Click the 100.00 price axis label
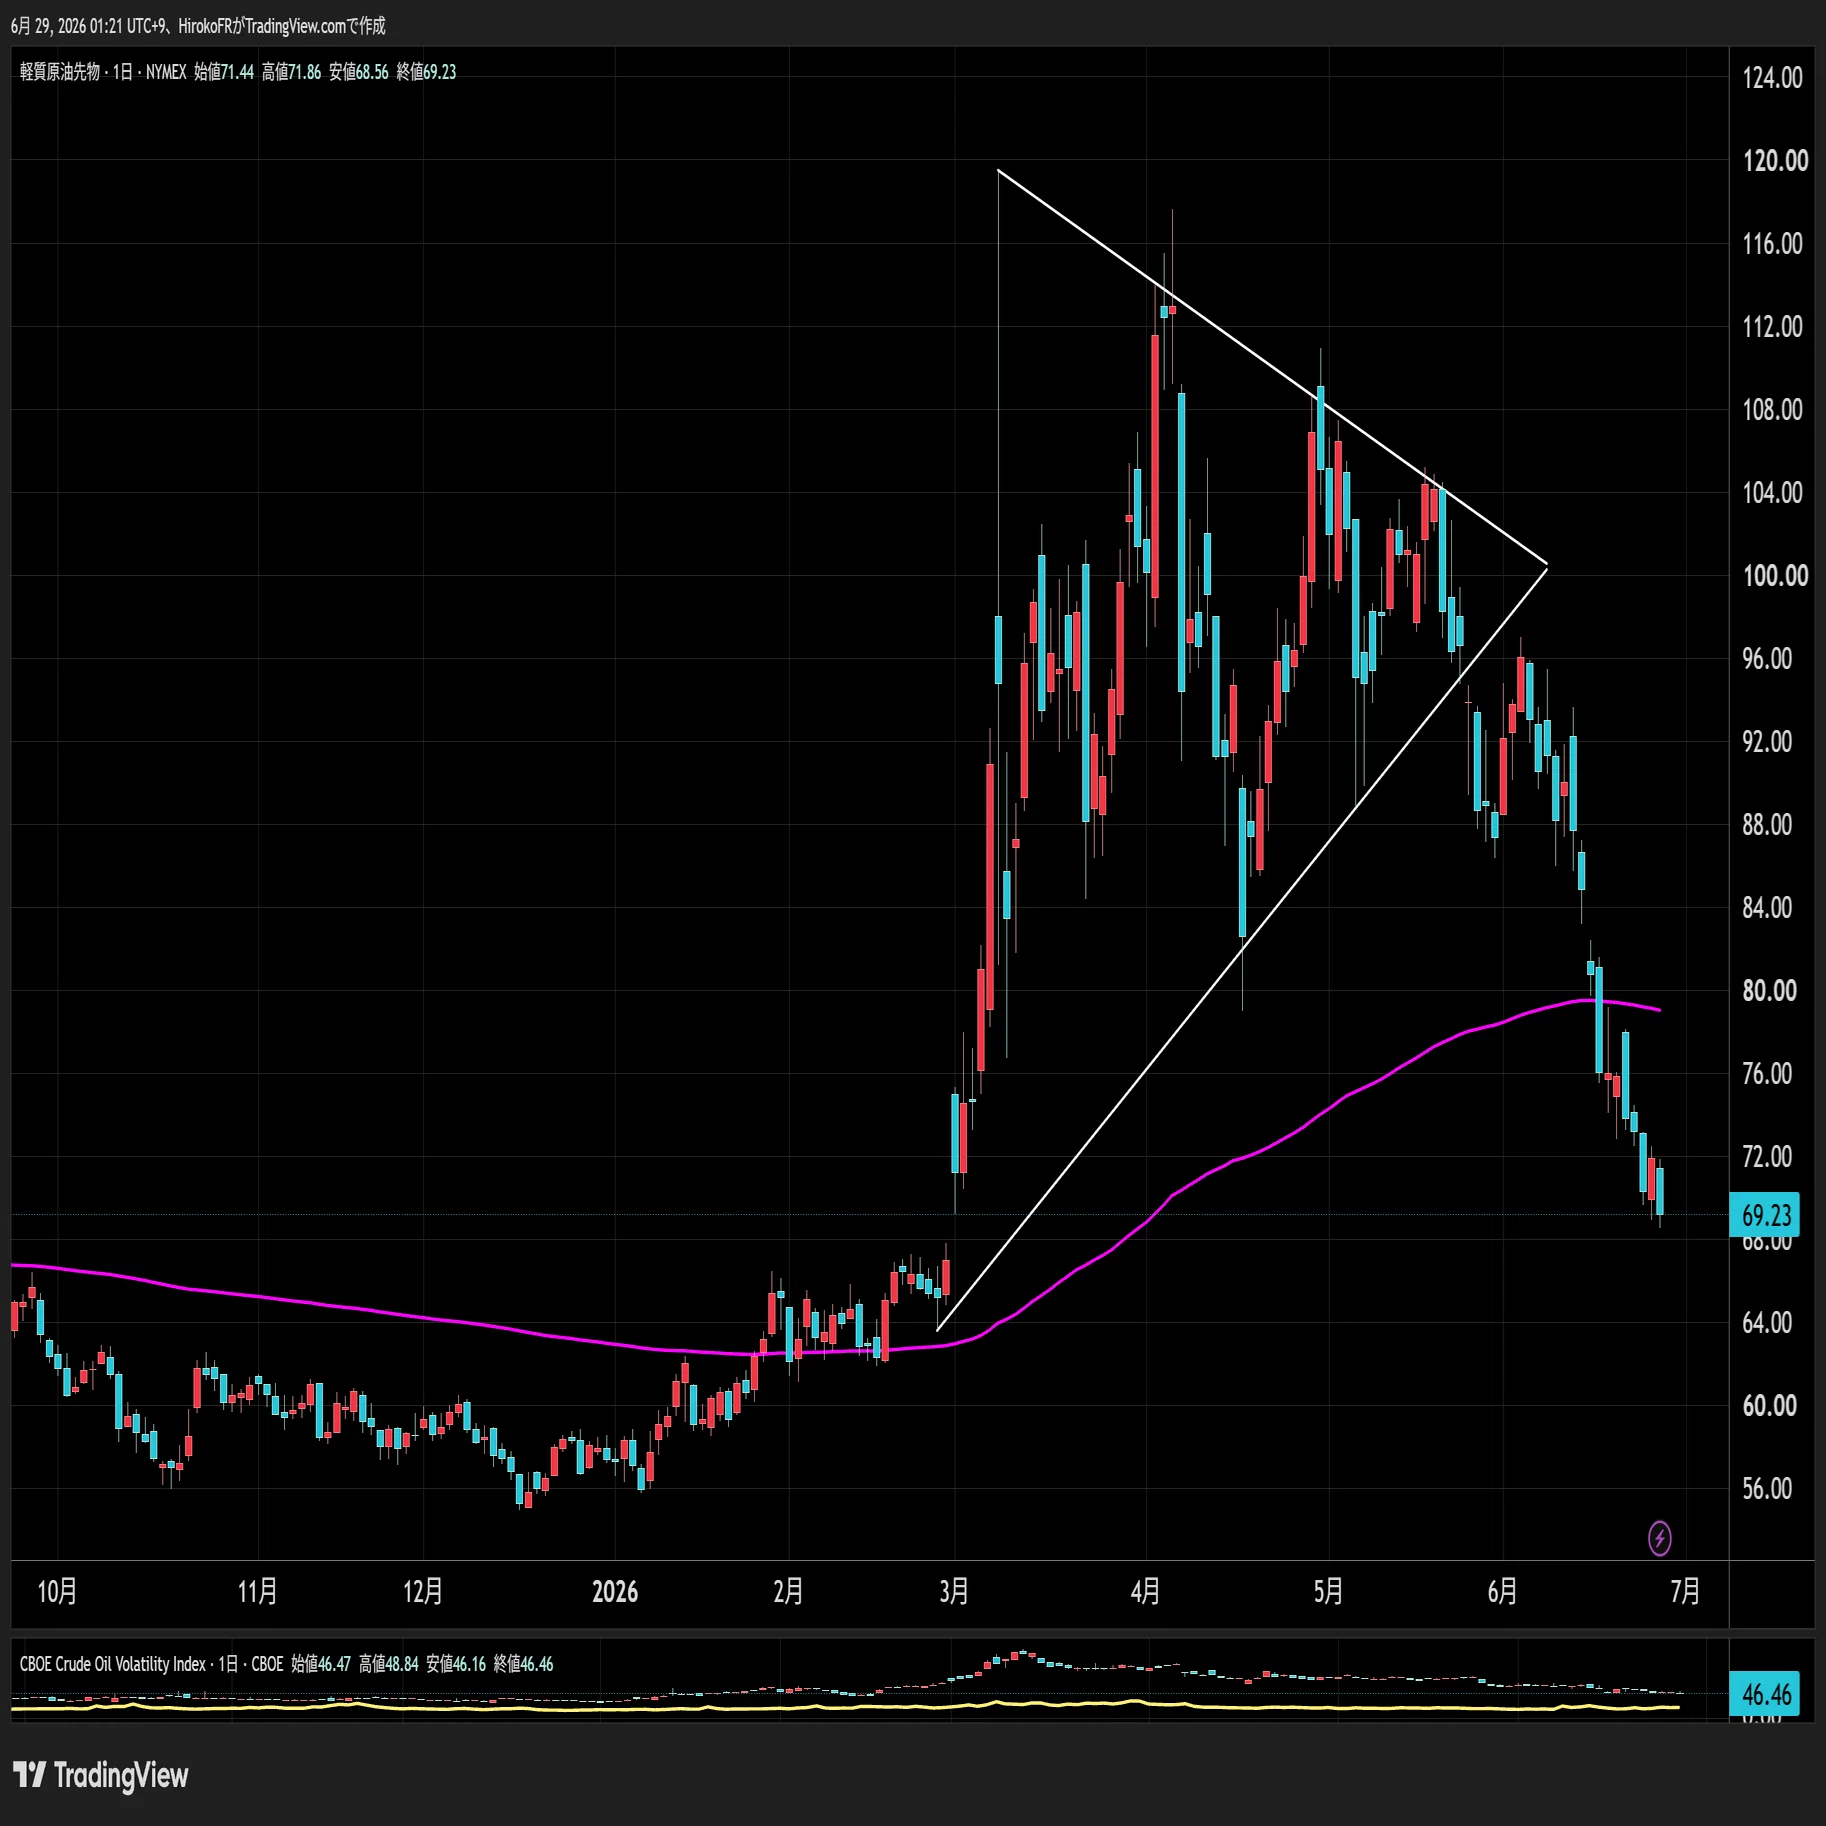This screenshot has height=1826, width=1826. [1775, 576]
